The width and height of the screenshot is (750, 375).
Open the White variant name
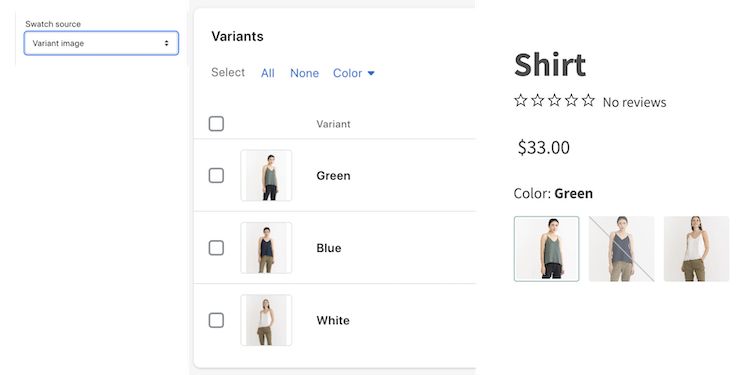pyautogui.click(x=333, y=320)
